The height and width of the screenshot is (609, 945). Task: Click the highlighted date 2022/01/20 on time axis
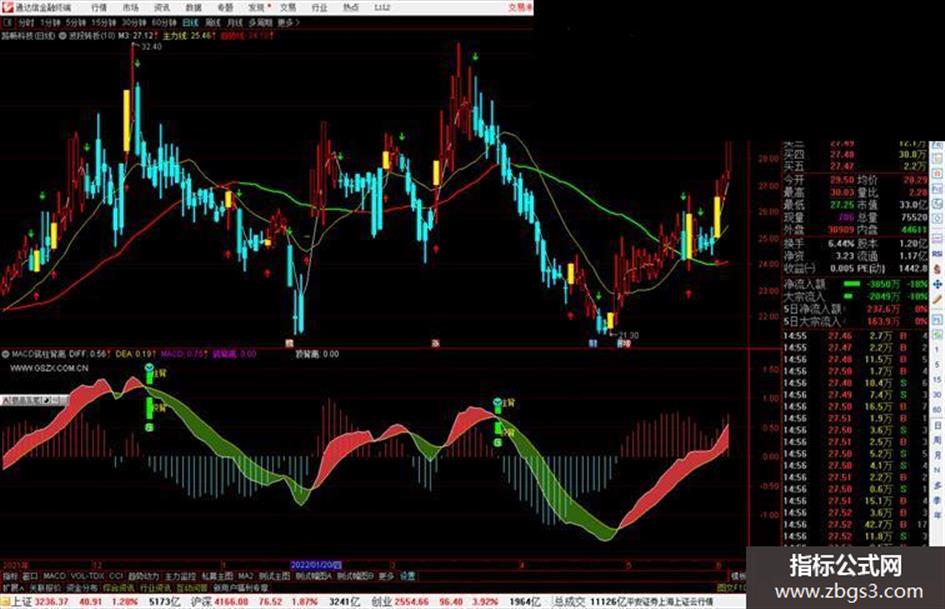315,566
